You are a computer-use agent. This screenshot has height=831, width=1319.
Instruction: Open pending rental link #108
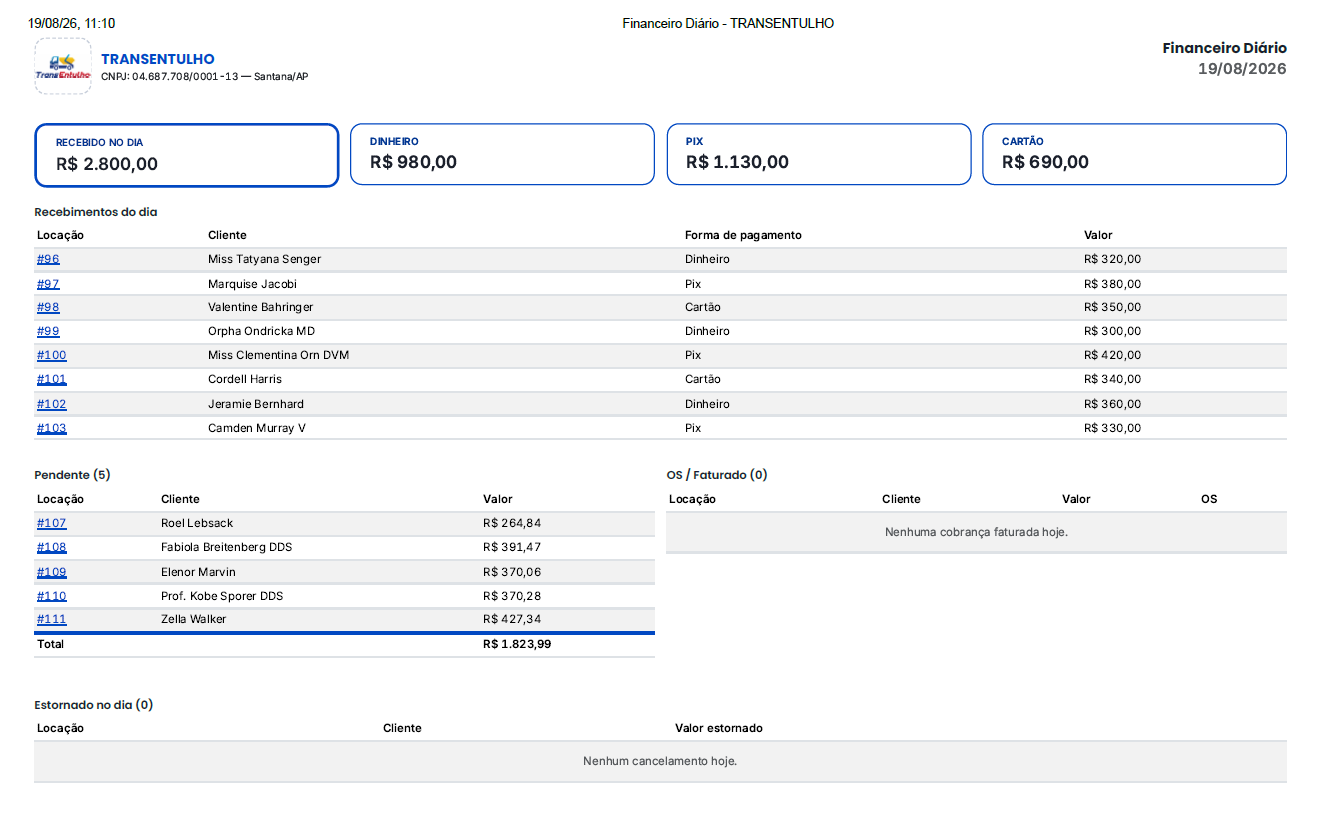52,547
